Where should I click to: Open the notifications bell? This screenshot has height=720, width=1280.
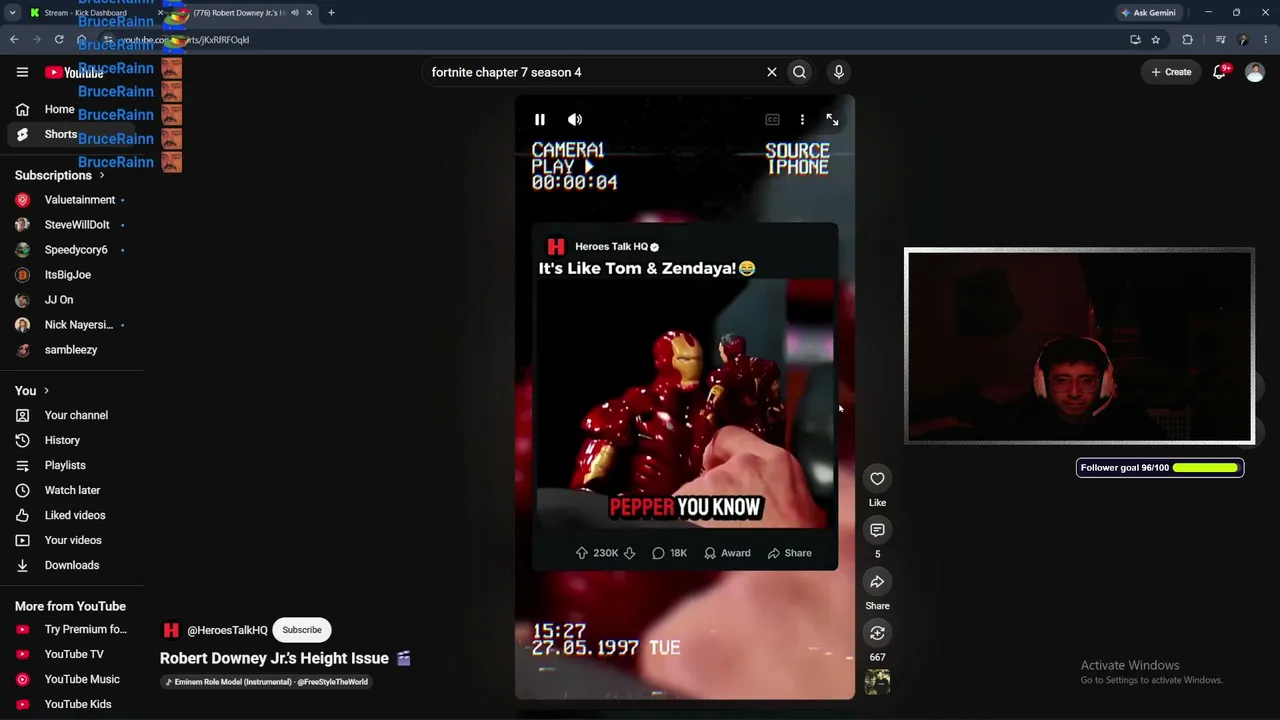point(1219,72)
